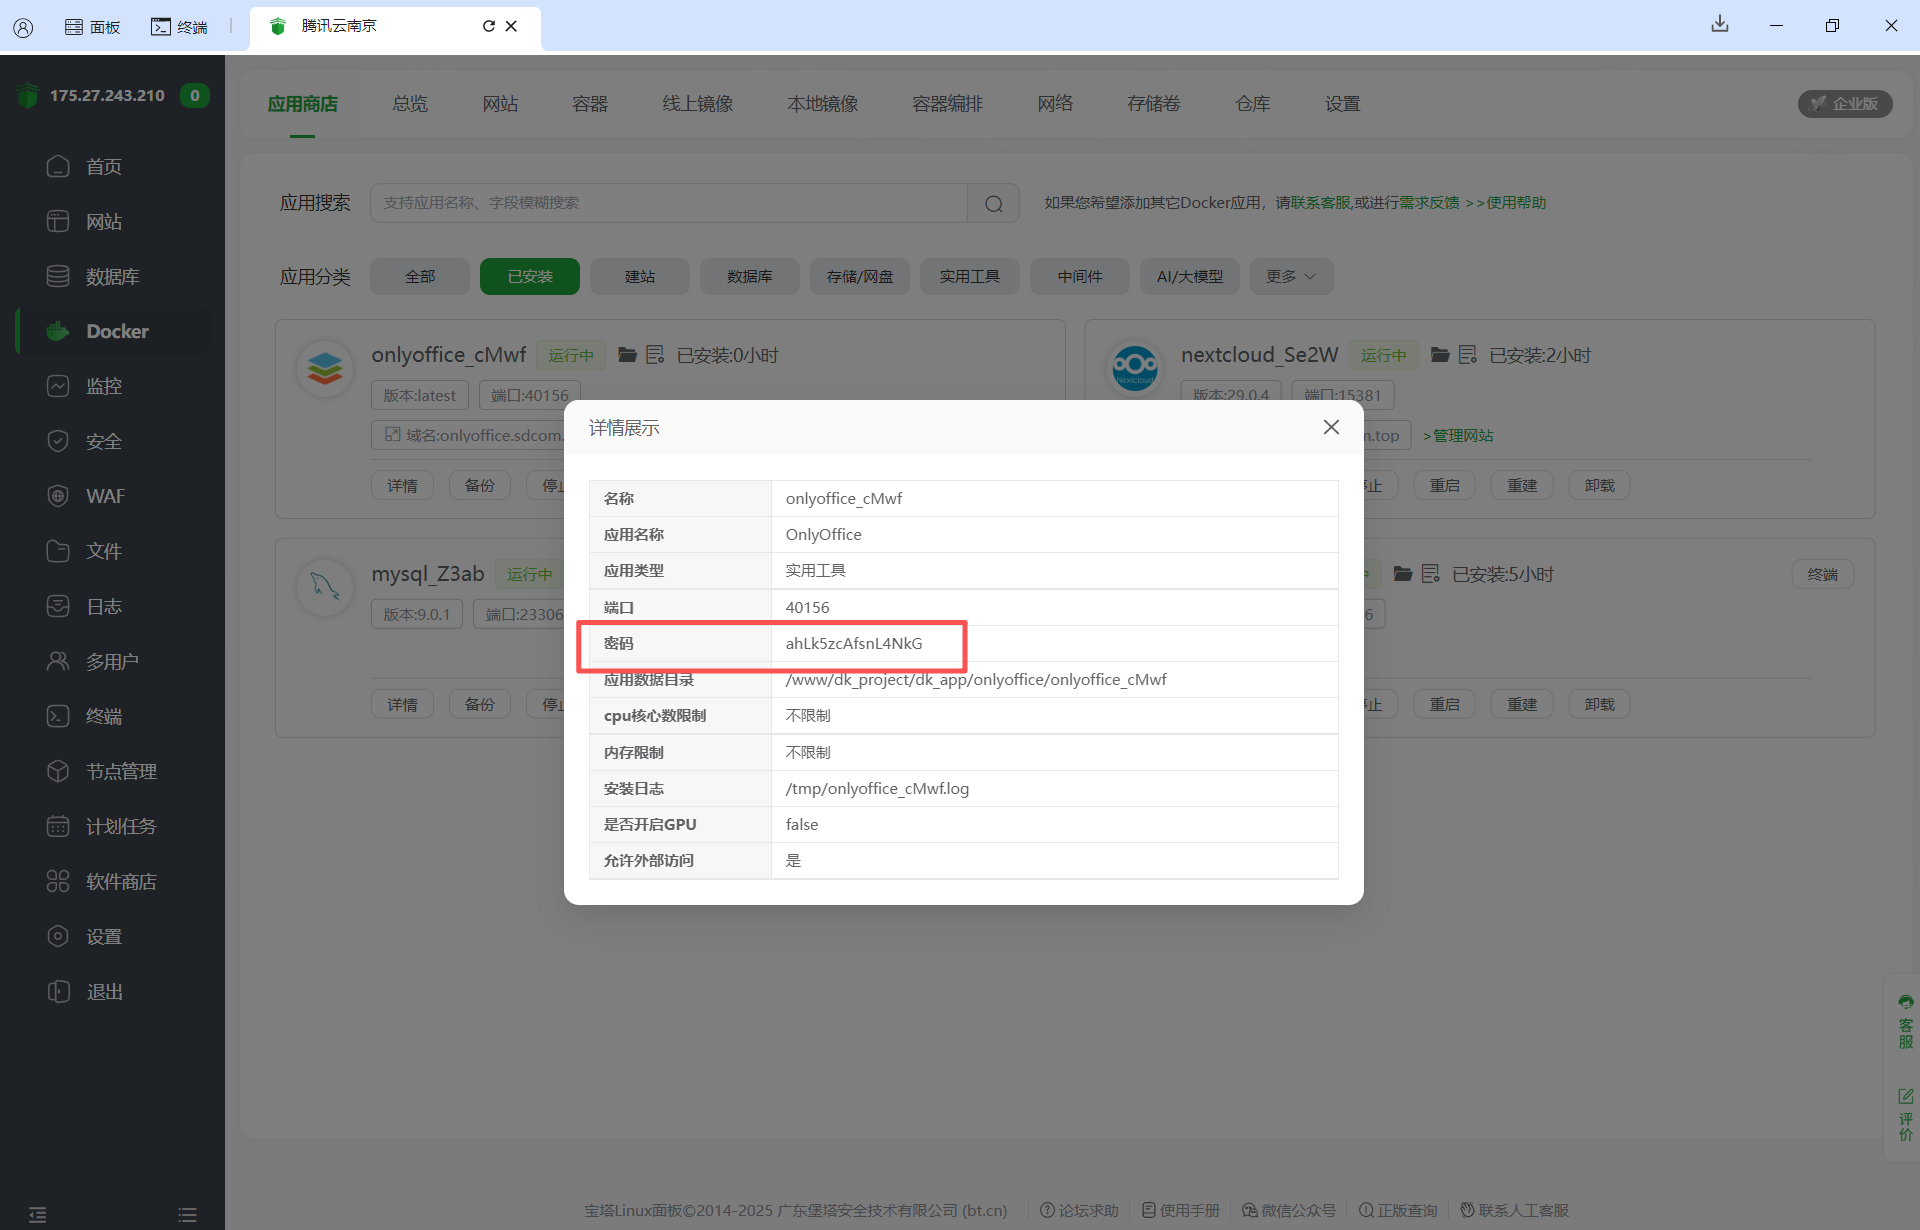Screen dimensions: 1920x1230
Task: Click the 卸载 button for nextcloud
Action: (x=1599, y=486)
